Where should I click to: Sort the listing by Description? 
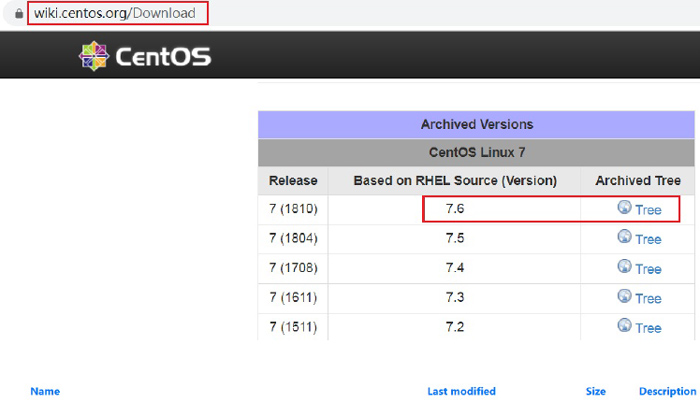click(667, 391)
